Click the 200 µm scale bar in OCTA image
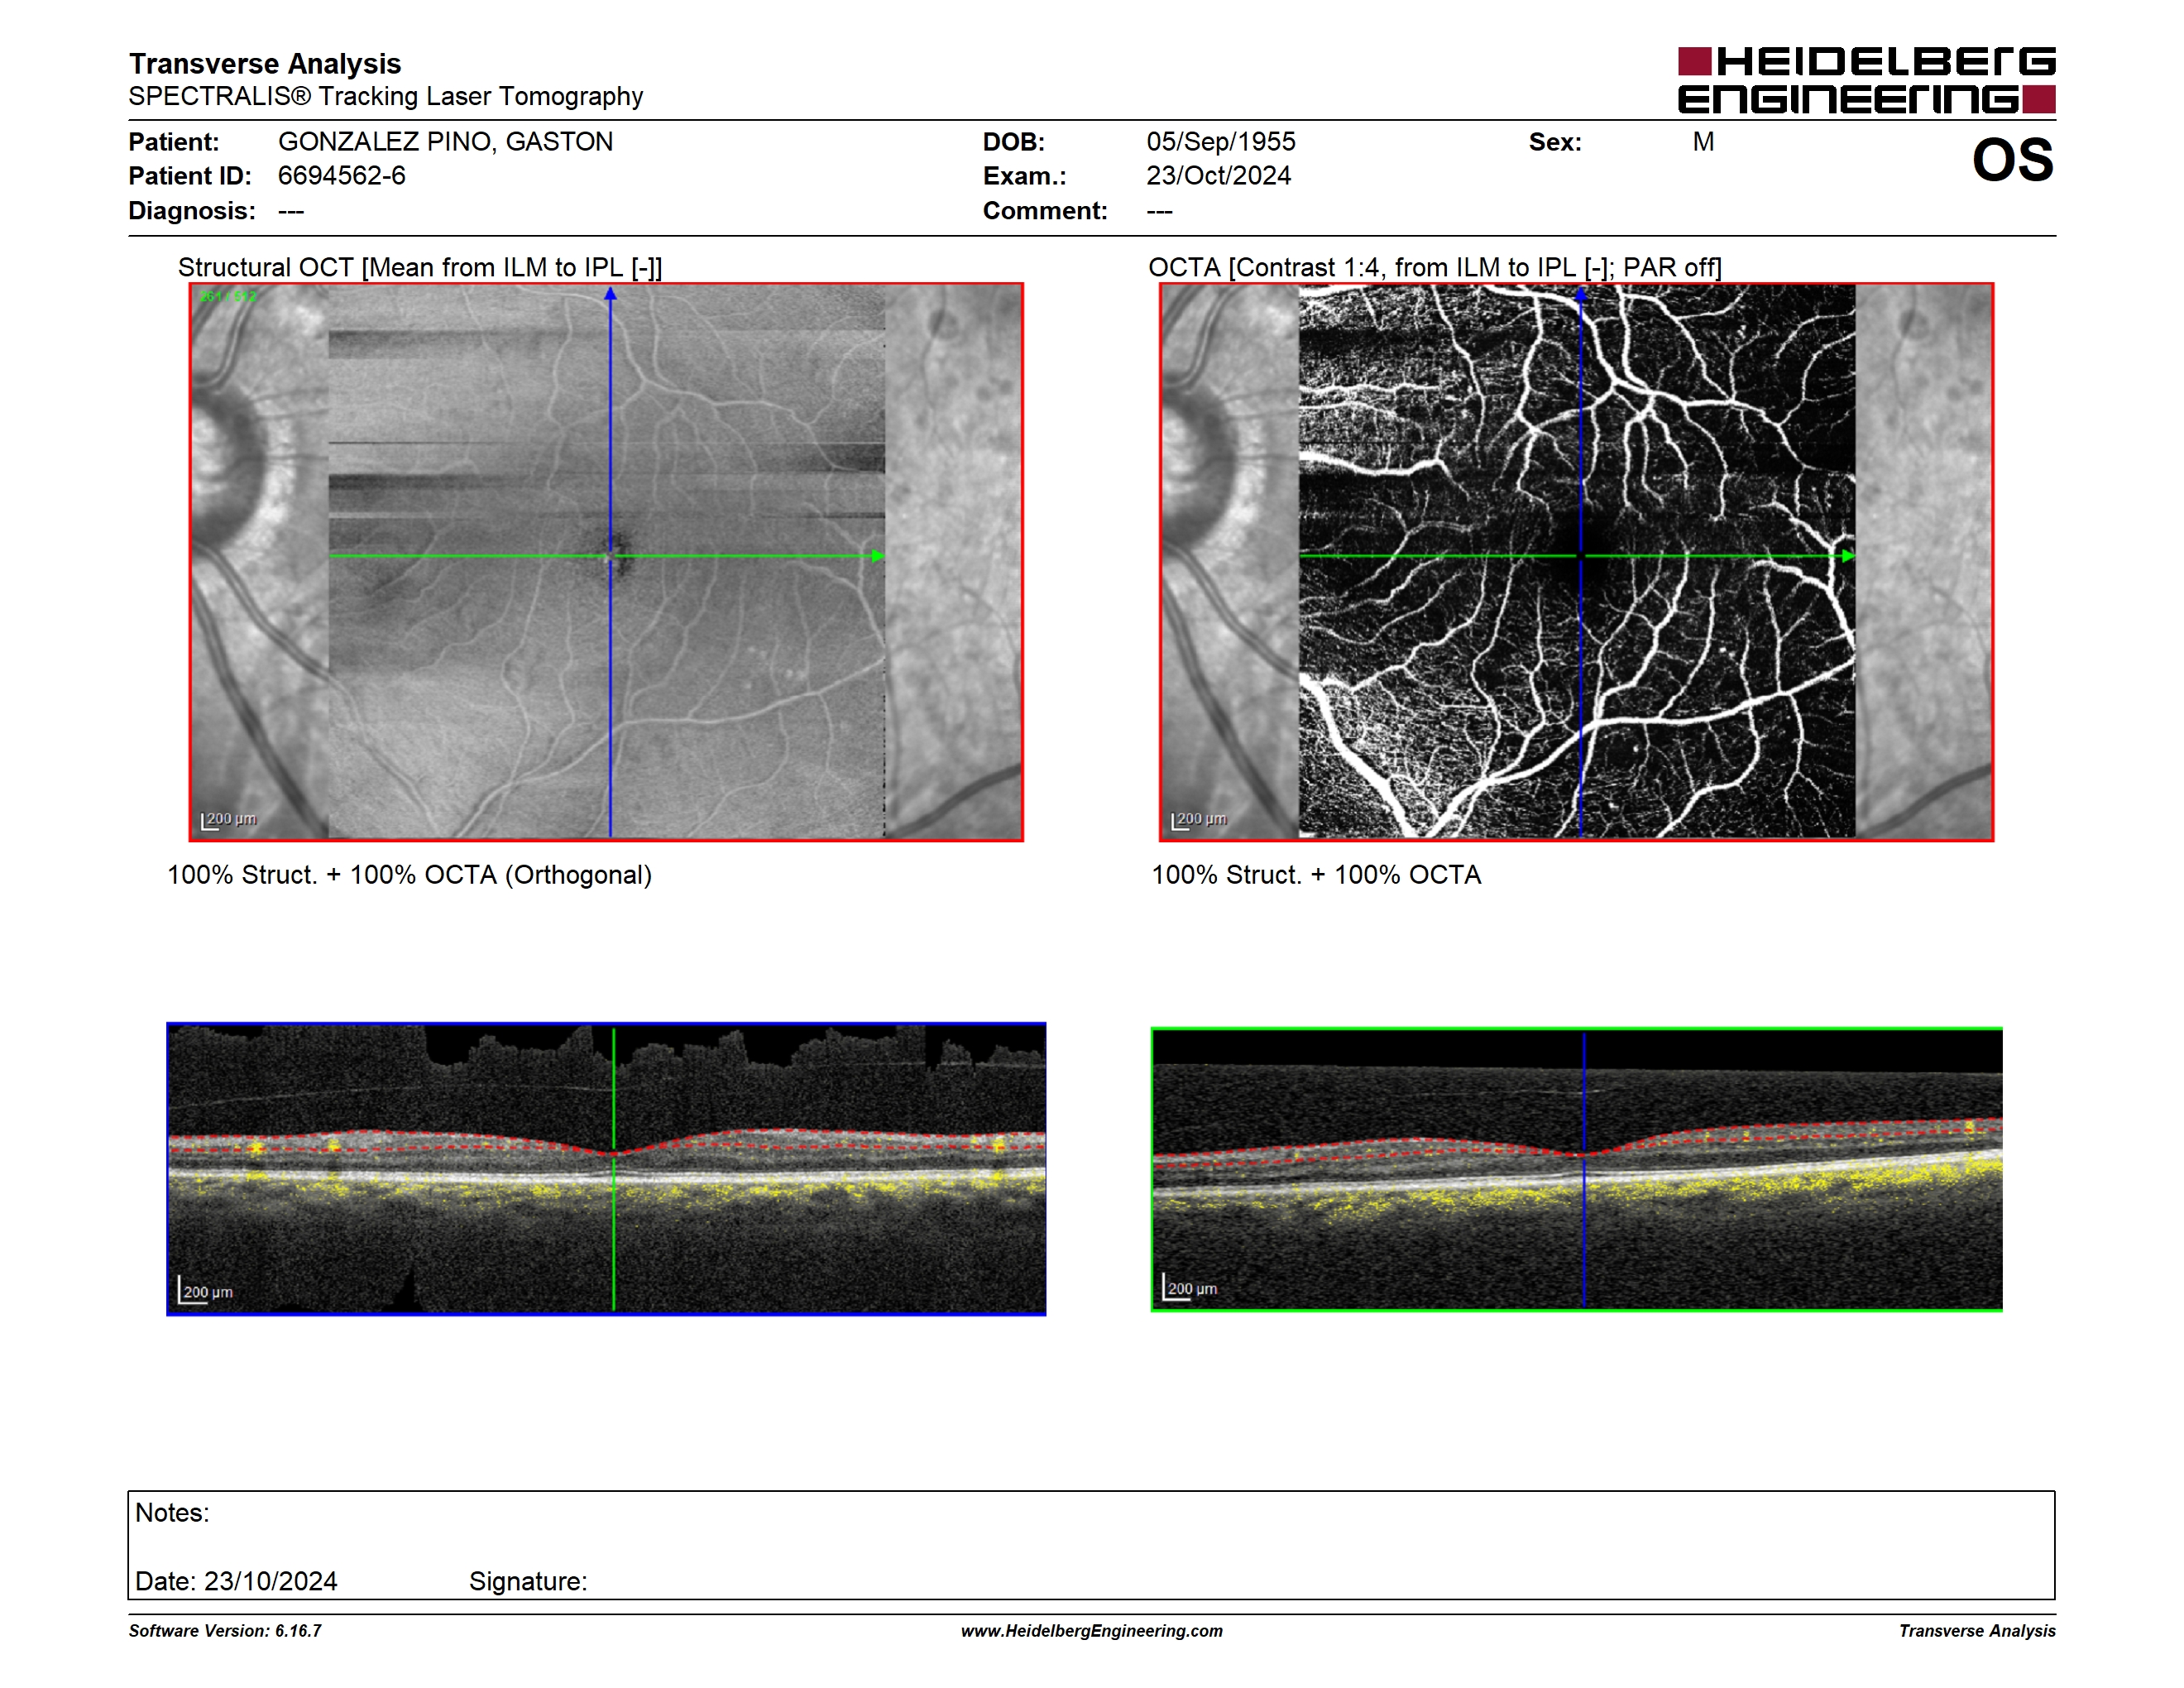Viewport: 2184px width, 1688px height. [1199, 820]
